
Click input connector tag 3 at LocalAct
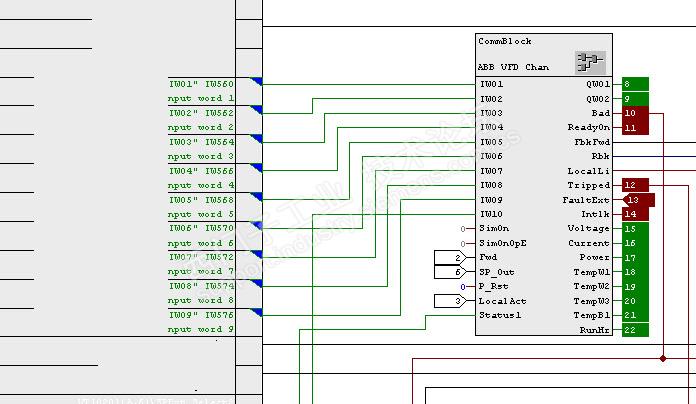tap(450, 301)
